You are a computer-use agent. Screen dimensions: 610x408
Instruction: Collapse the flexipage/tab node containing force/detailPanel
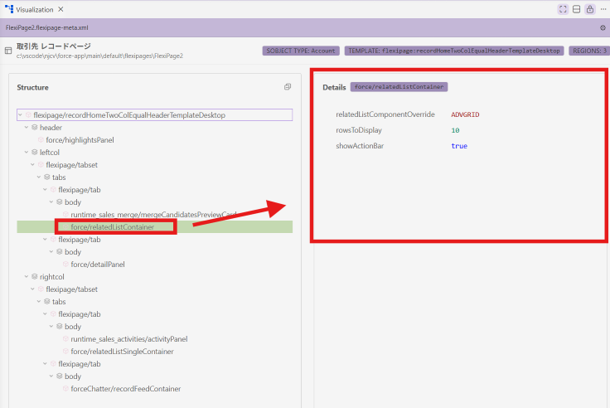tap(45, 240)
